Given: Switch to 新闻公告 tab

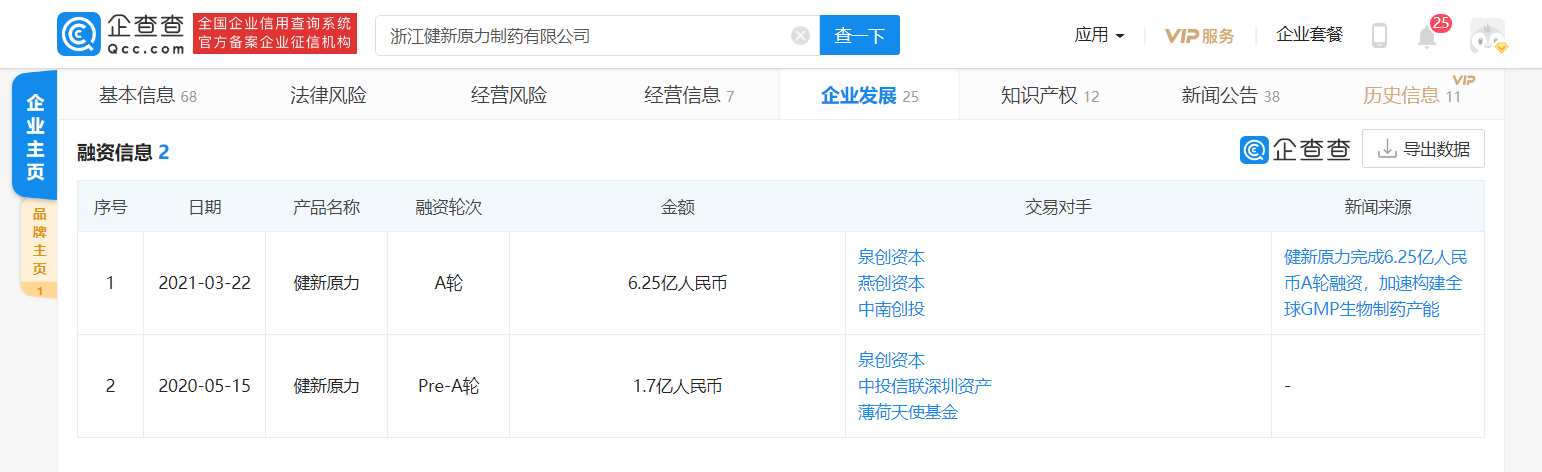Looking at the screenshot, I should click(x=1231, y=96).
